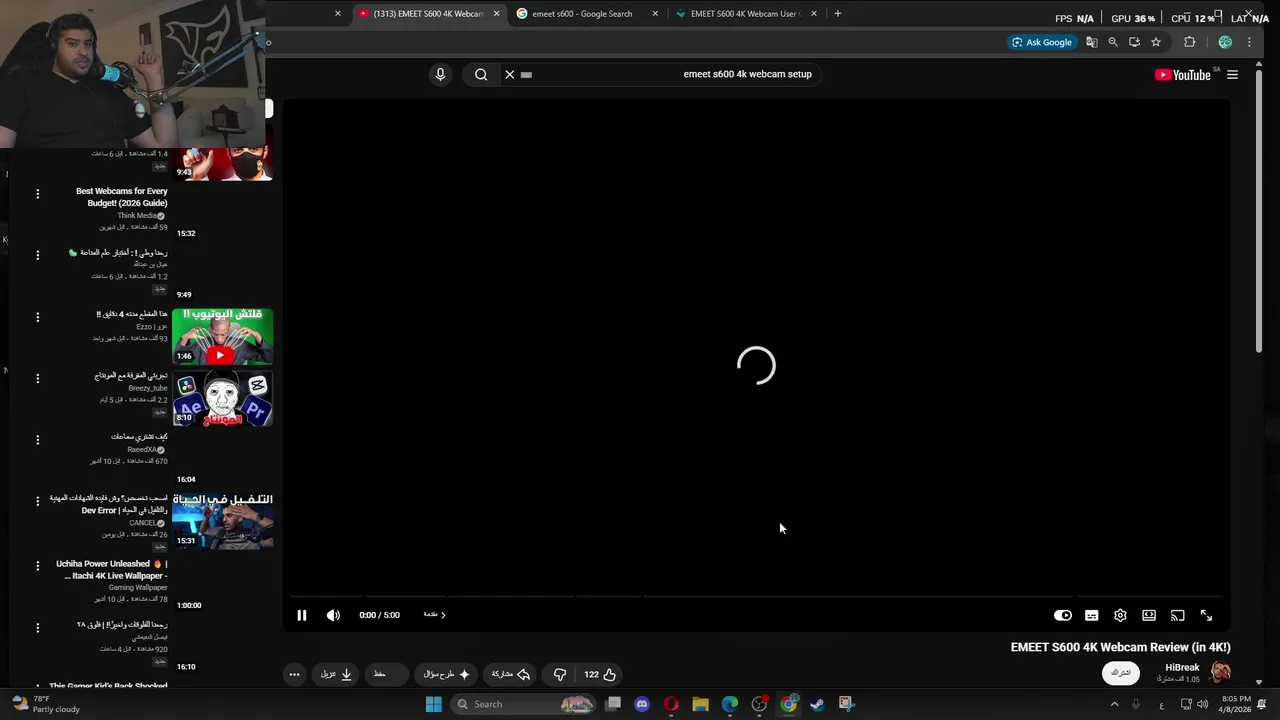The image size is (1280, 720).
Task: Search with voice microphone icon
Action: click(x=440, y=74)
